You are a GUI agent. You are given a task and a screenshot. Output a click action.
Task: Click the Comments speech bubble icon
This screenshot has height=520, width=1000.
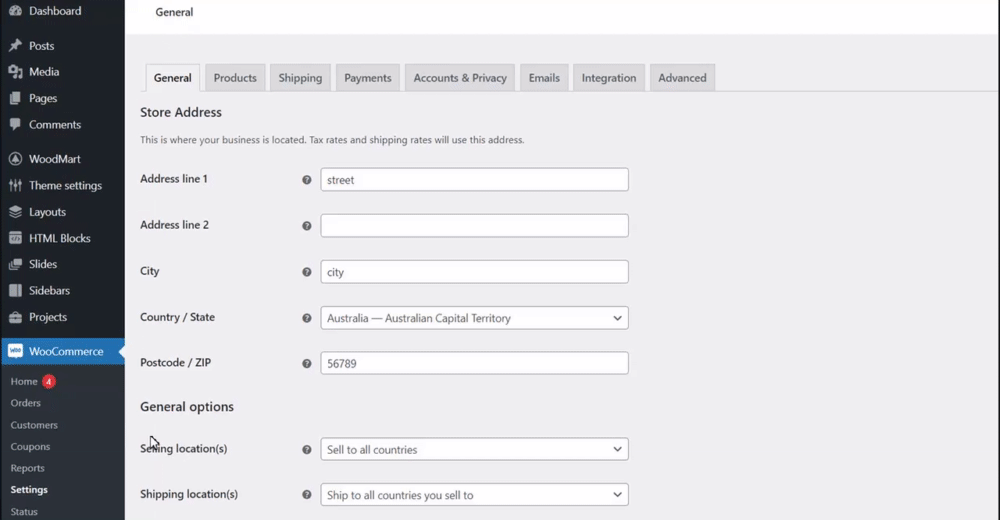pos(15,125)
